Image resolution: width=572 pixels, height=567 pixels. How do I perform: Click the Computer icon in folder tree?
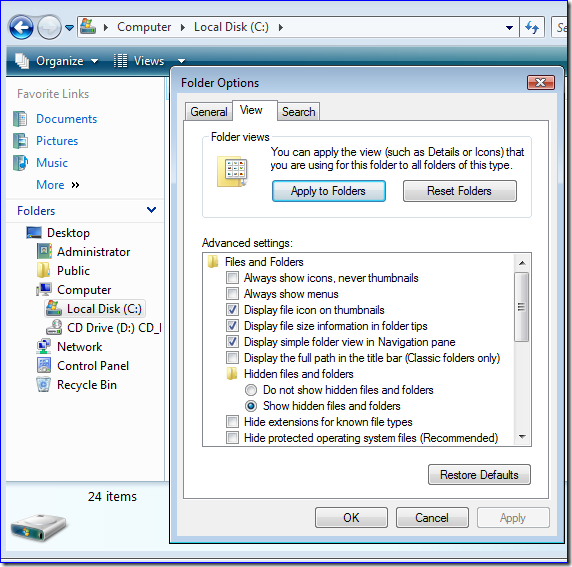click(x=44, y=289)
